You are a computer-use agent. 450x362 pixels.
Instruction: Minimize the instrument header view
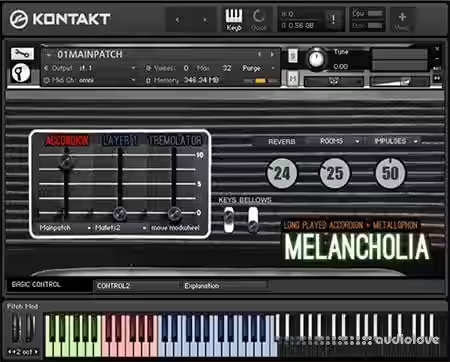click(437, 59)
